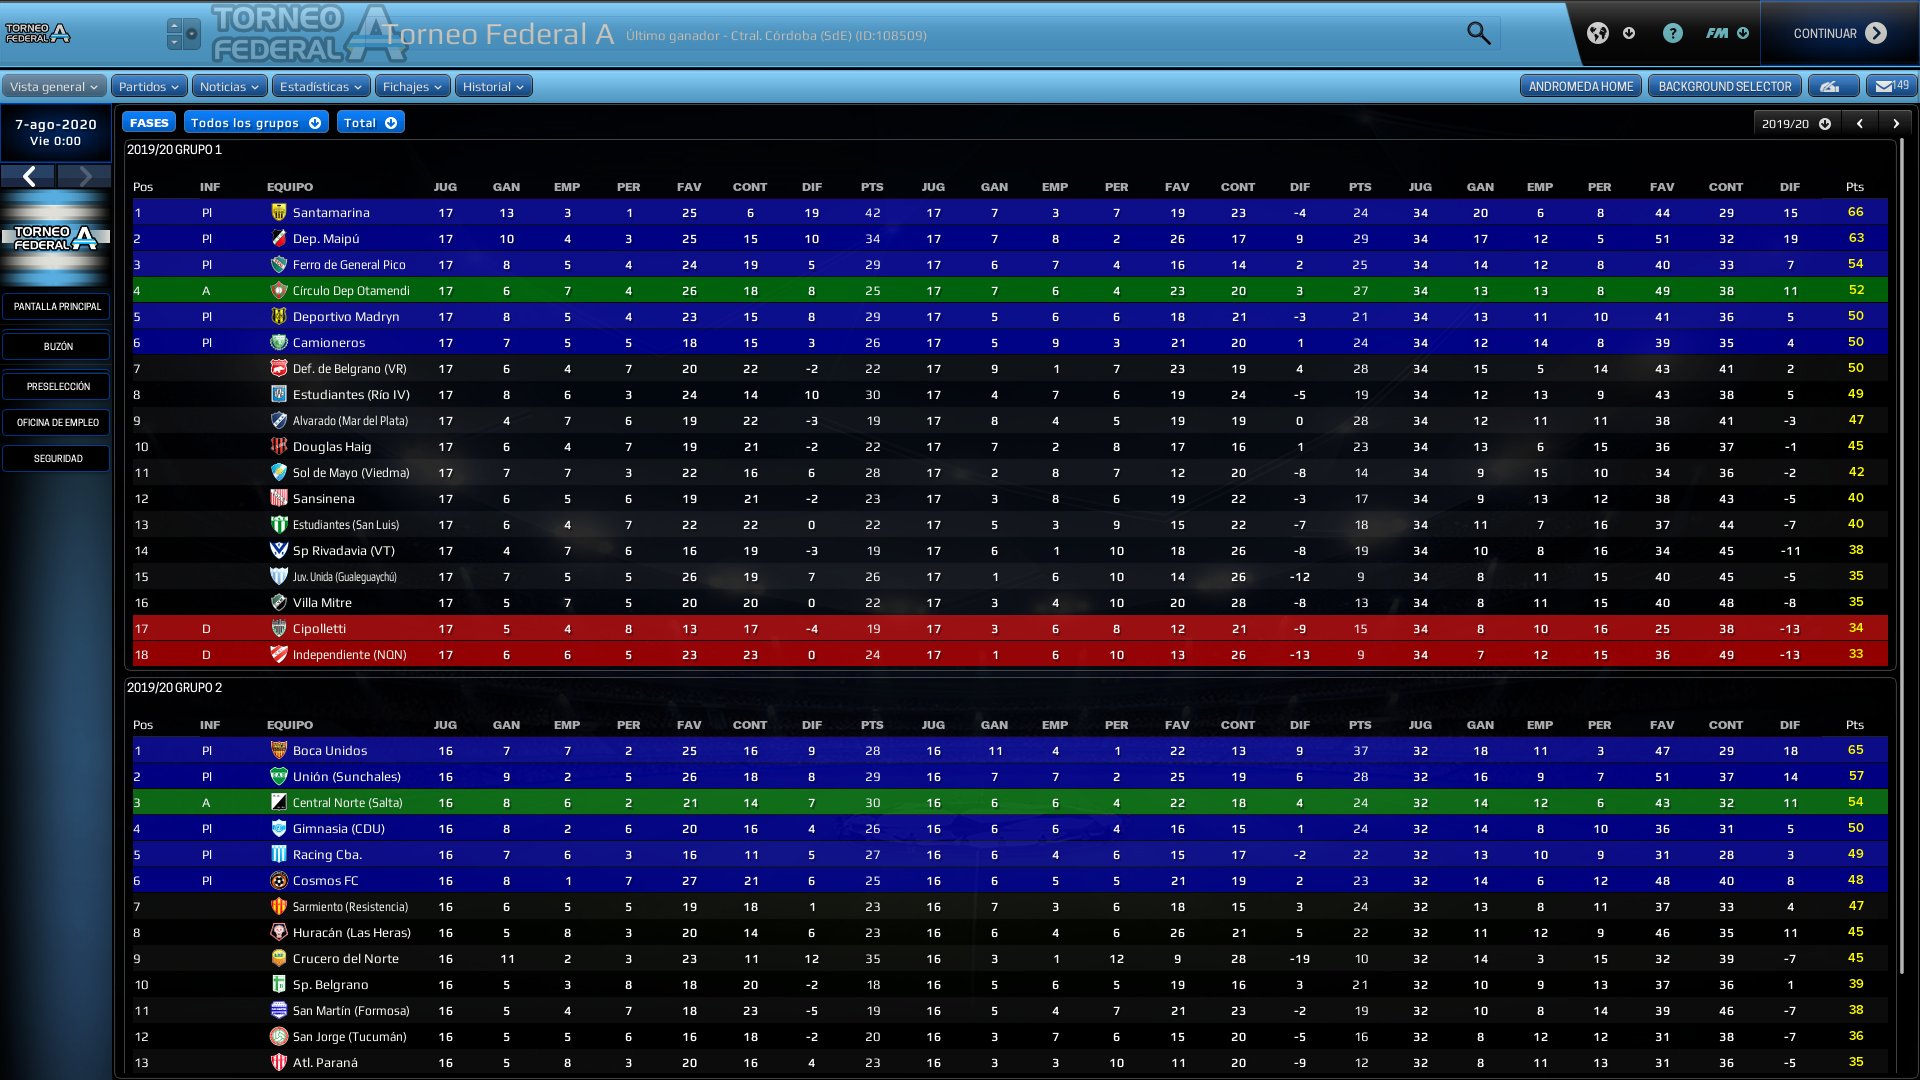The image size is (1920, 1080).
Task: Select the team name Independiente (NQN)
Action: 349,655
